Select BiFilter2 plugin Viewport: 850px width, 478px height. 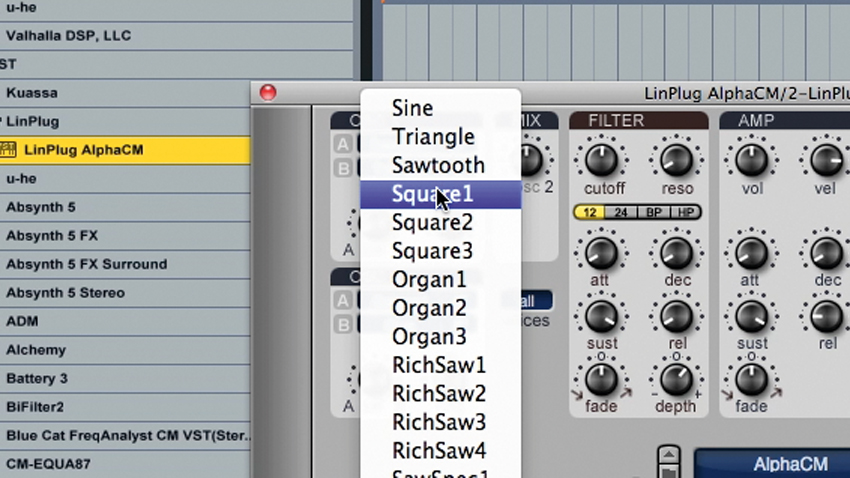(125, 407)
